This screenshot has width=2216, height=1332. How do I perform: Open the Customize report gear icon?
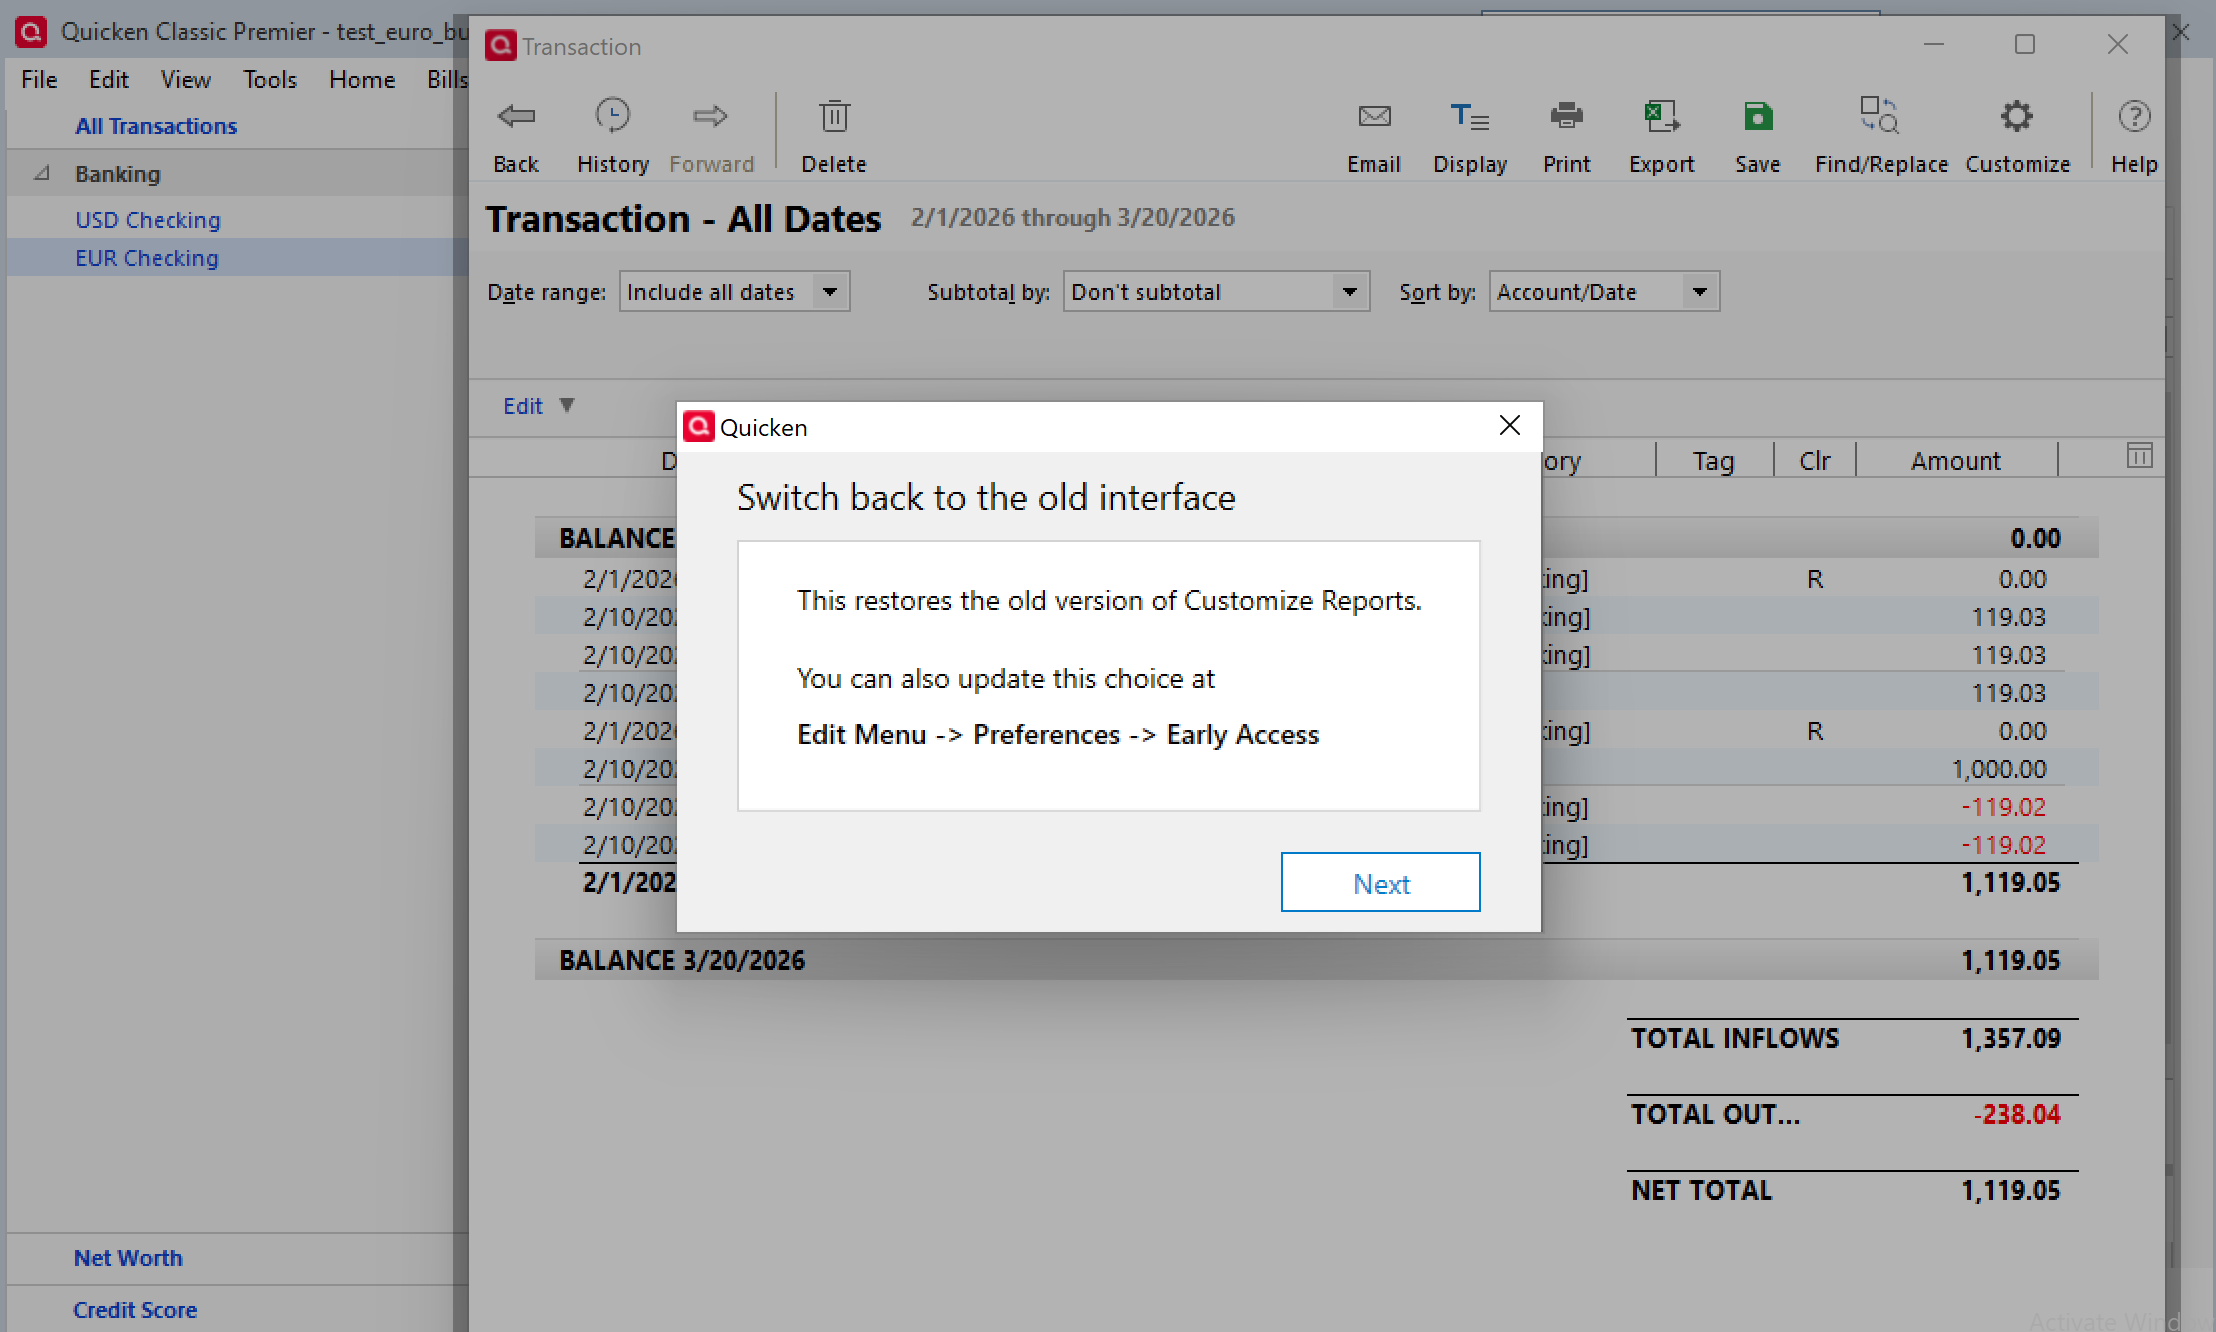coord(2017,116)
